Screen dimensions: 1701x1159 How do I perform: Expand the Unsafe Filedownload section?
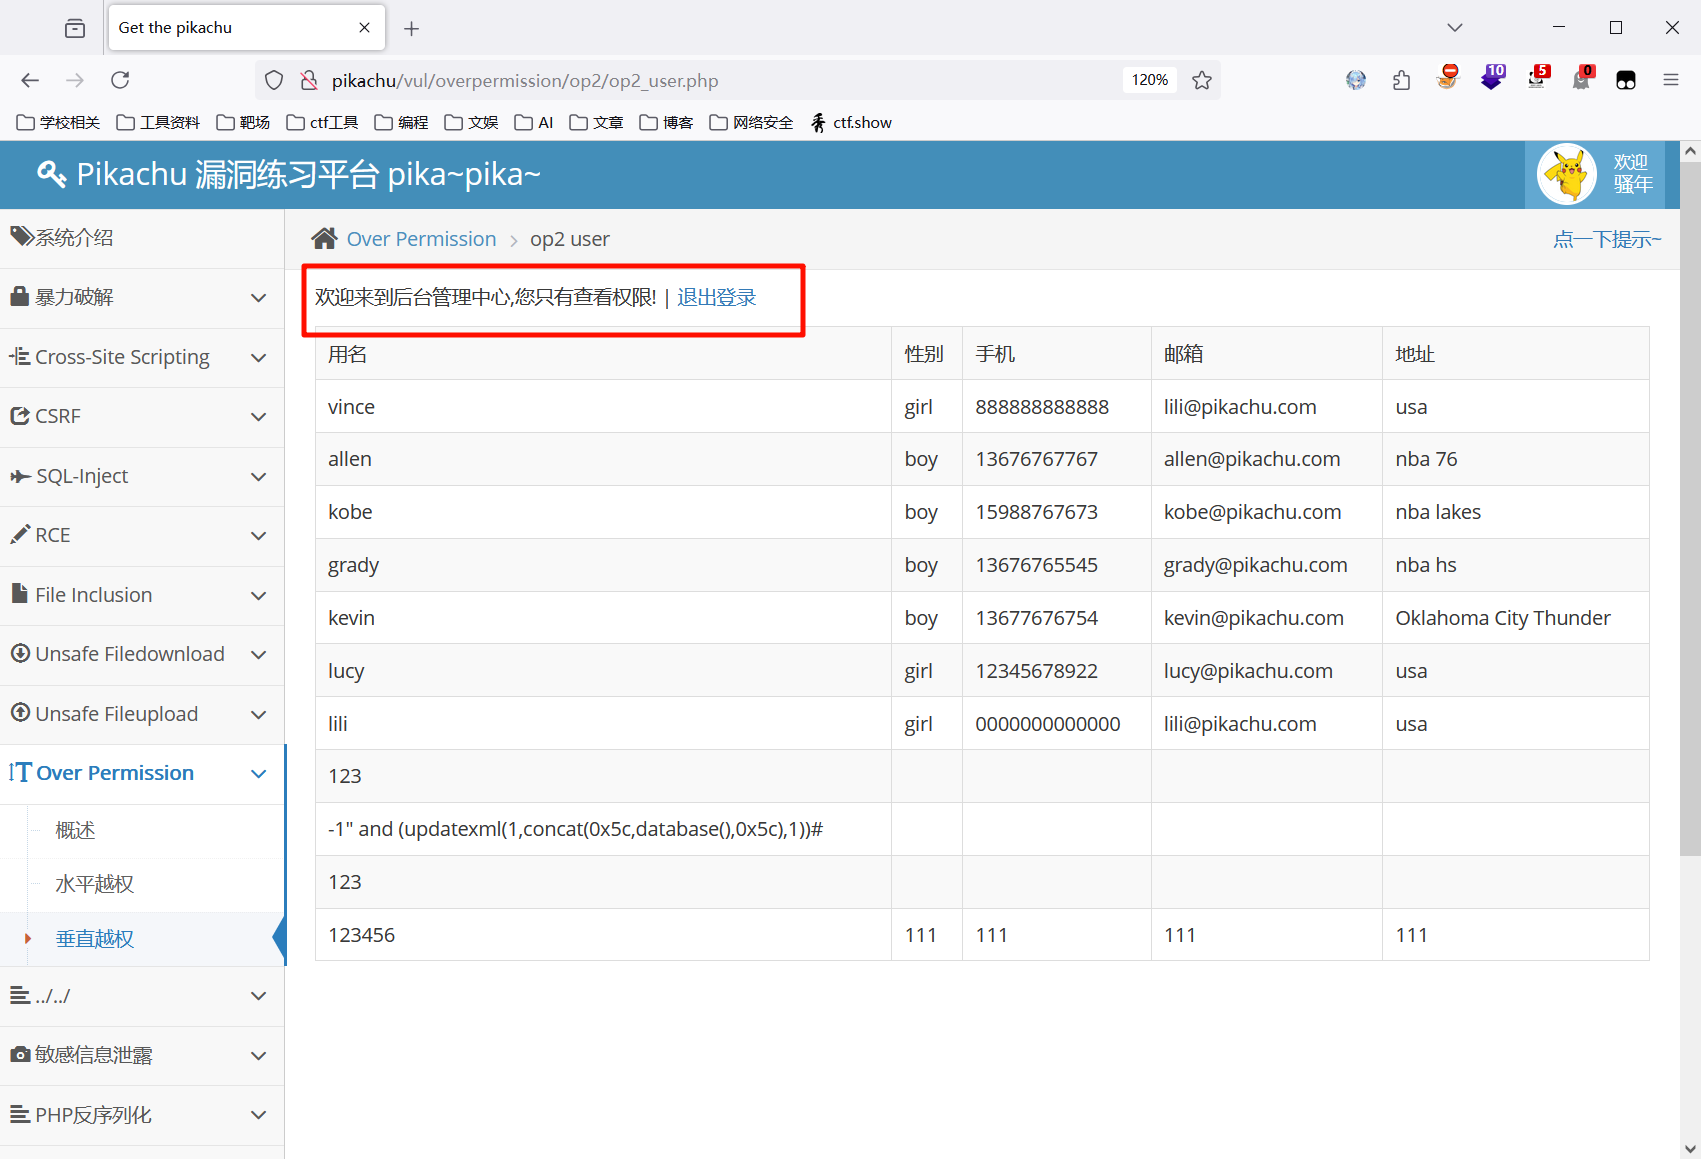[x=142, y=654]
